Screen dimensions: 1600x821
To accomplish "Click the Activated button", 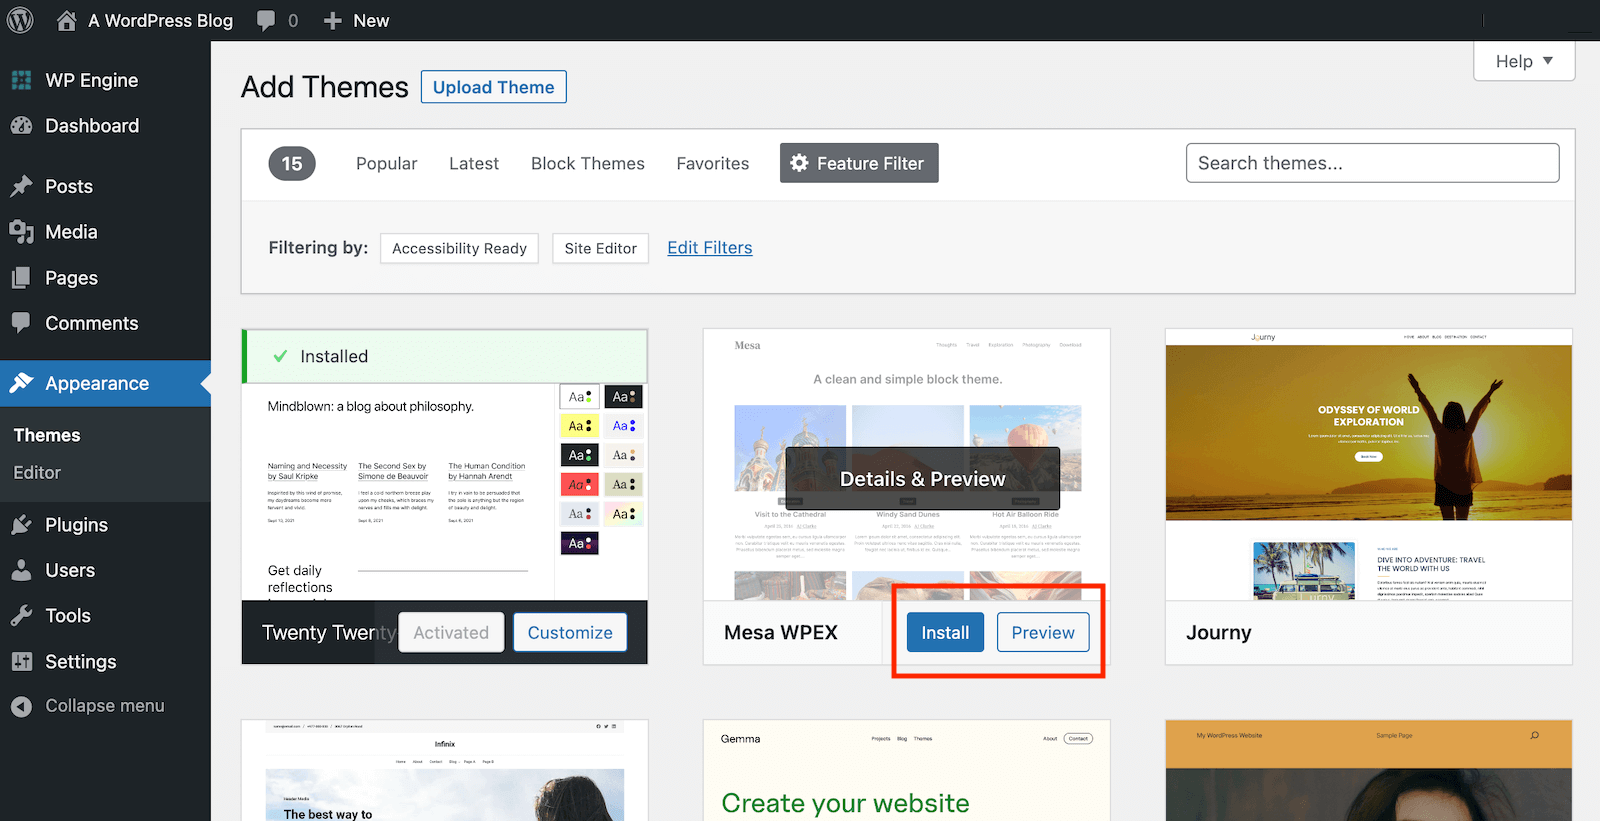I will pos(451,632).
